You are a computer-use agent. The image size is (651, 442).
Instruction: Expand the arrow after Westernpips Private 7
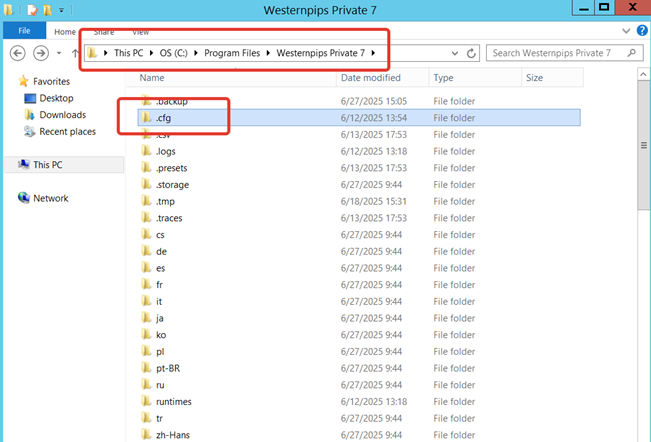(x=373, y=53)
